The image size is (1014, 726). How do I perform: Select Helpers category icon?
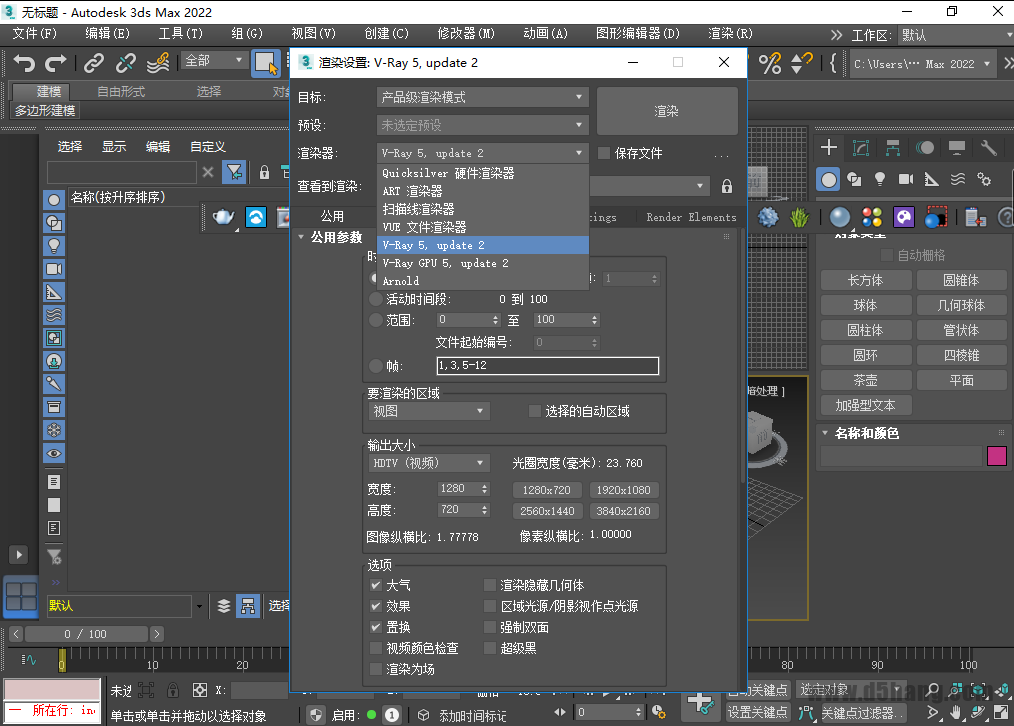click(931, 179)
